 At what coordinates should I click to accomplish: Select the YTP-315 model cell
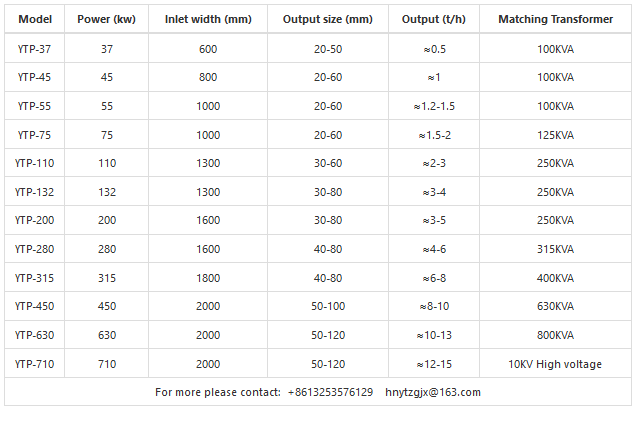pos(35,278)
